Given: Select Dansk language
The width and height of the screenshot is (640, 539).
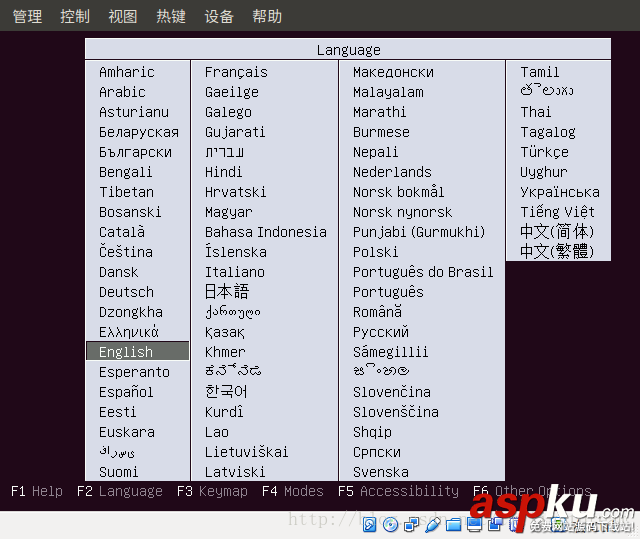Looking at the screenshot, I should tap(119, 272).
